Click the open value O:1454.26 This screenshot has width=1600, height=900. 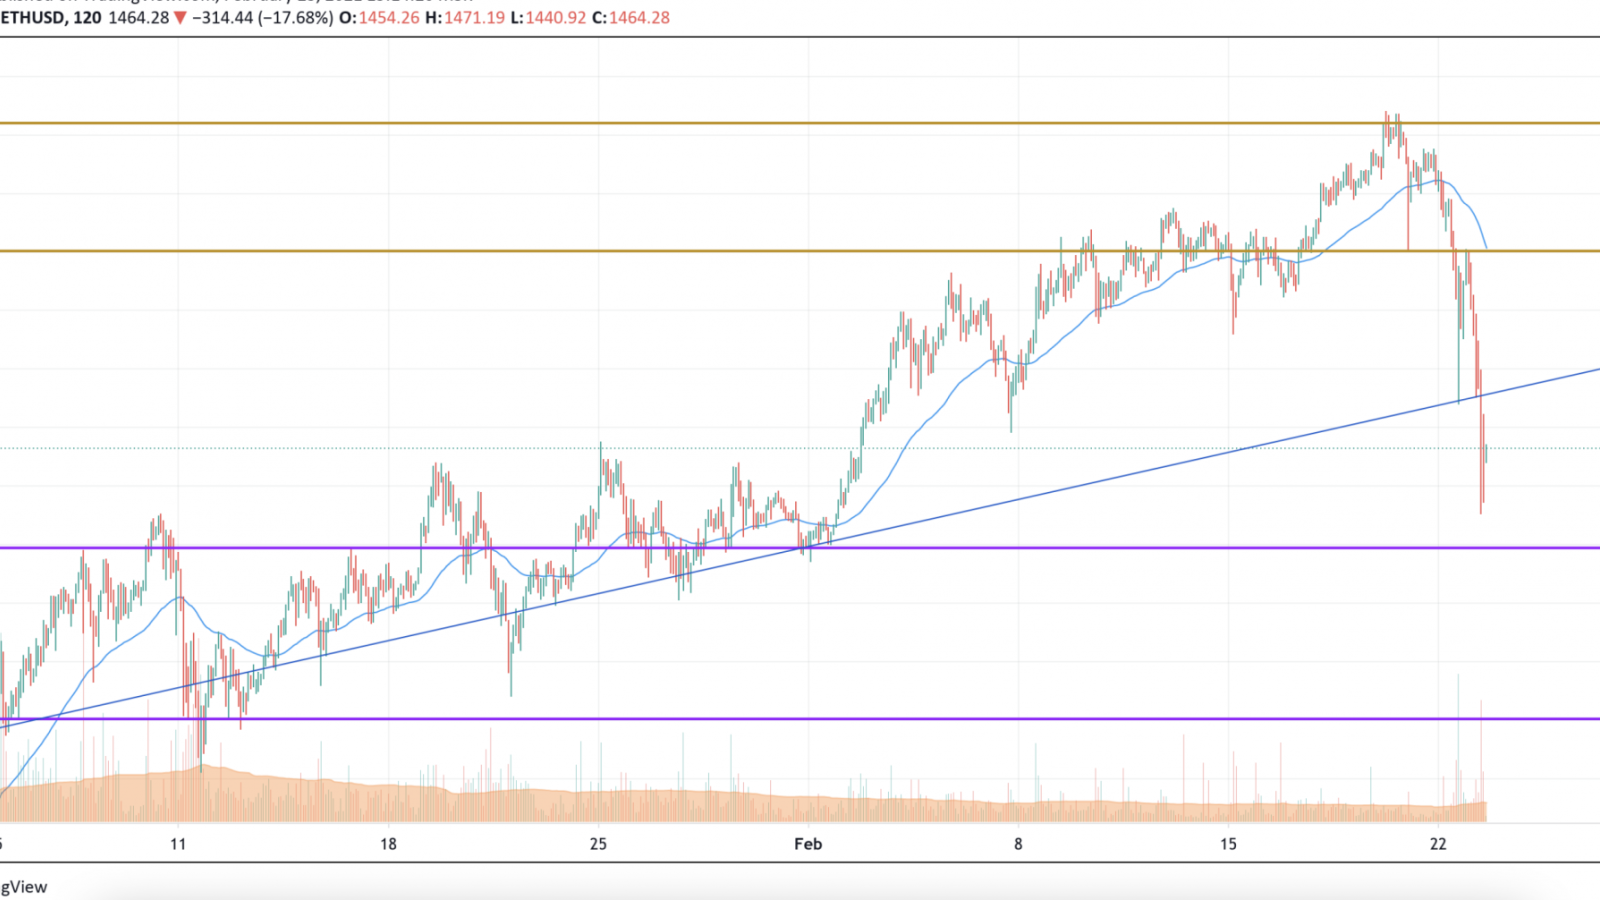(379, 18)
